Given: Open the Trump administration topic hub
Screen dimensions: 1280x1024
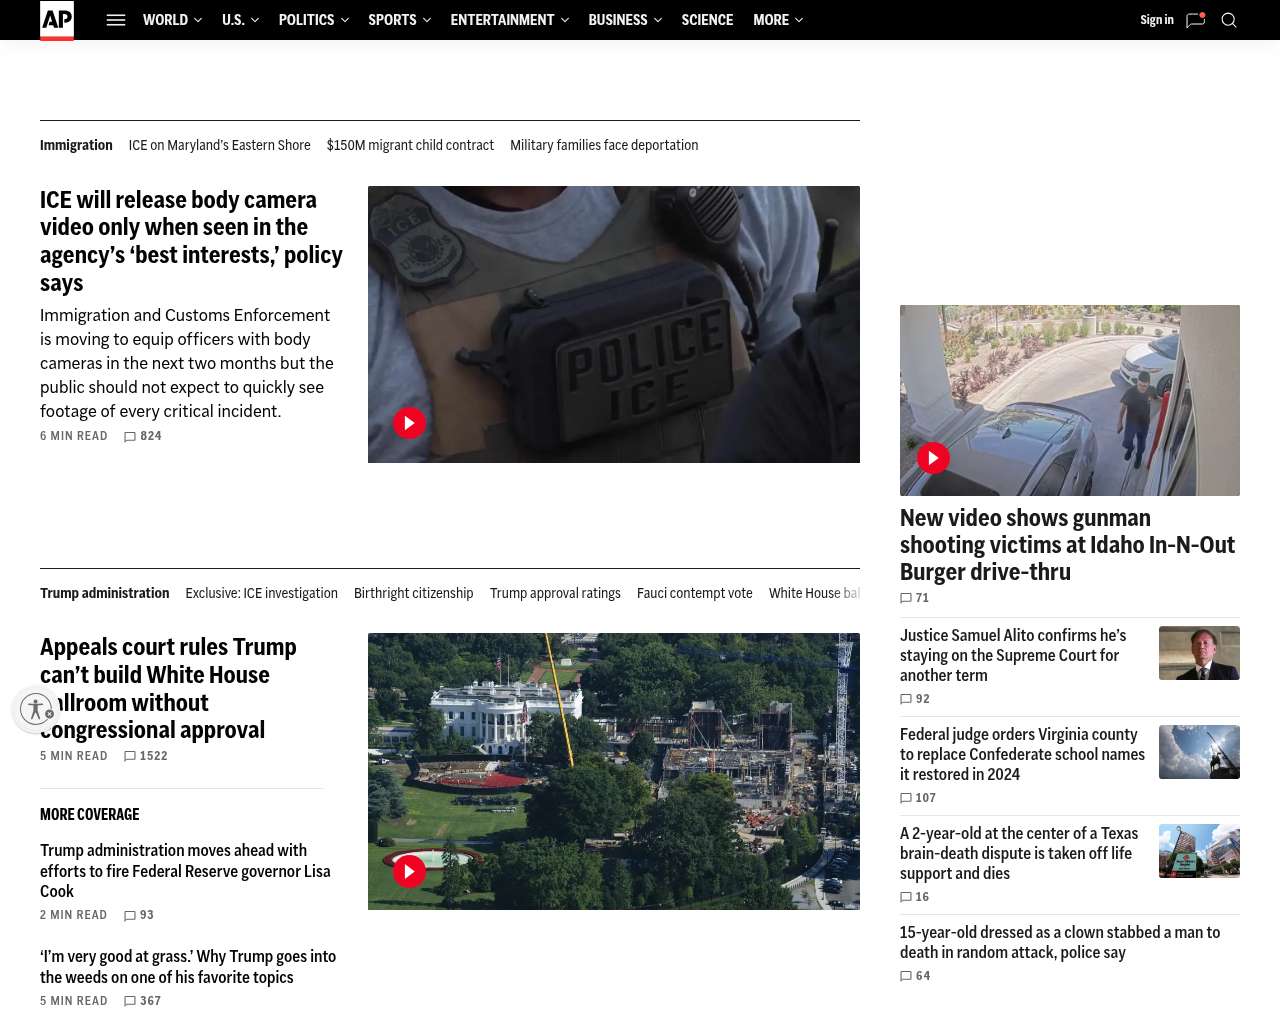Looking at the screenshot, I should coord(104,593).
